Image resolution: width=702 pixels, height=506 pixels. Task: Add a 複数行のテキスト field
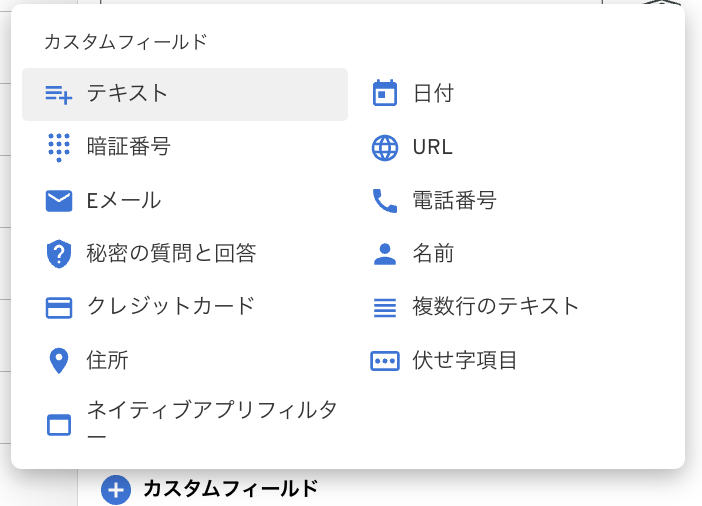496,306
